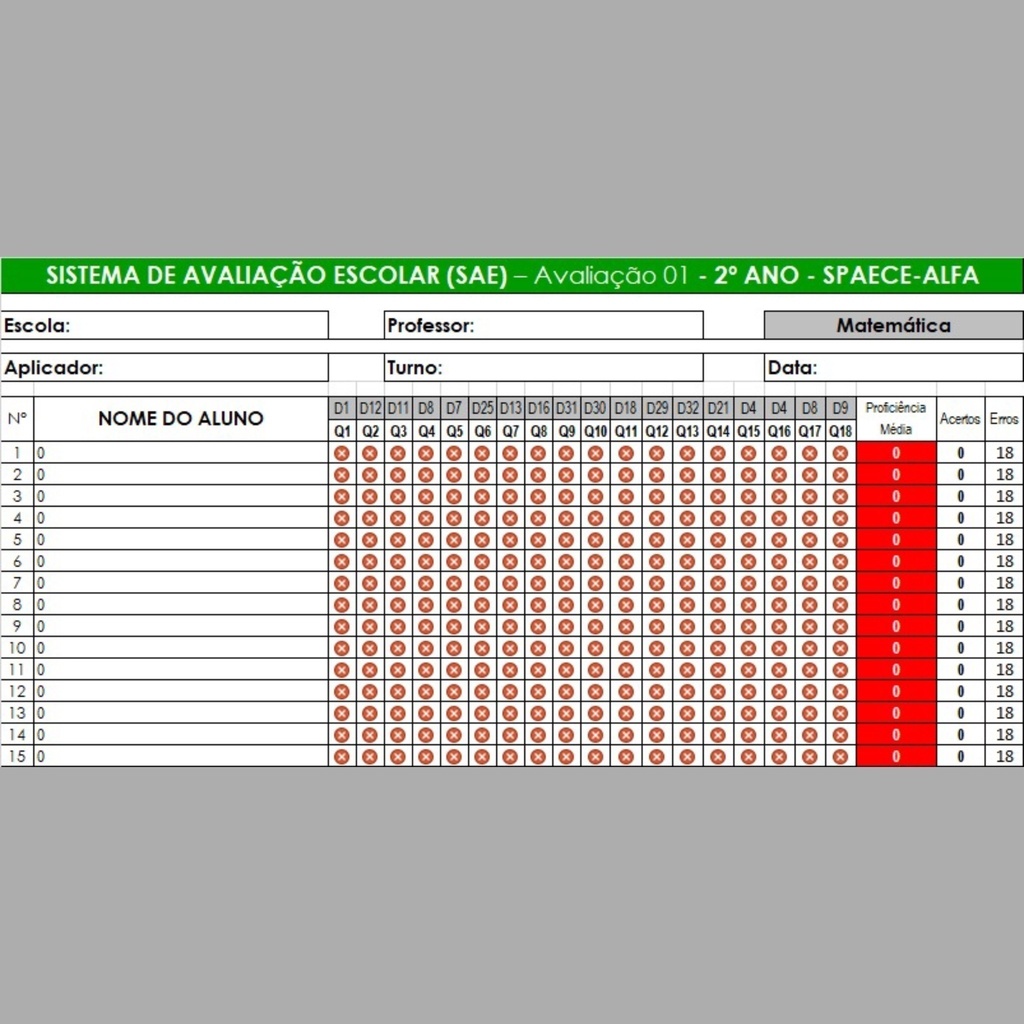The width and height of the screenshot is (1024, 1024).
Task: Click the X icon in row 7, Q7
Action: (510, 583)
